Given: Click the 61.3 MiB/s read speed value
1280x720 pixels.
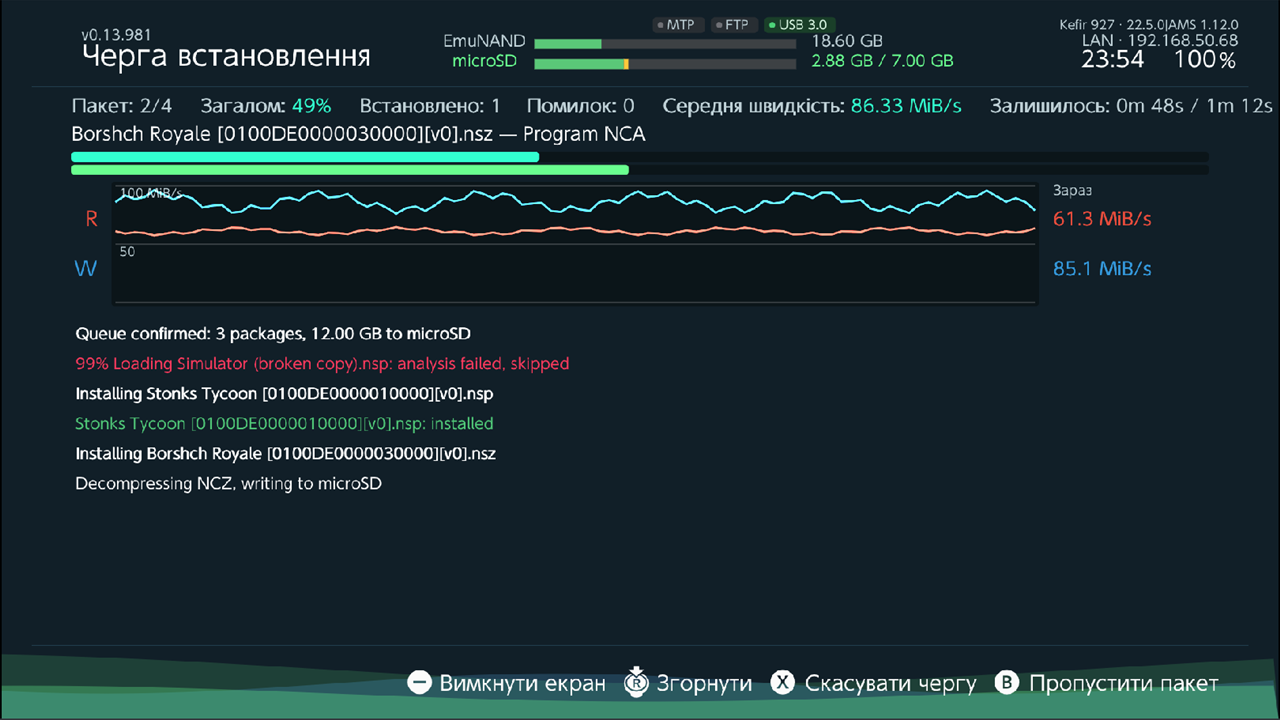Looking at the screenshot, I should point(1102,218).
